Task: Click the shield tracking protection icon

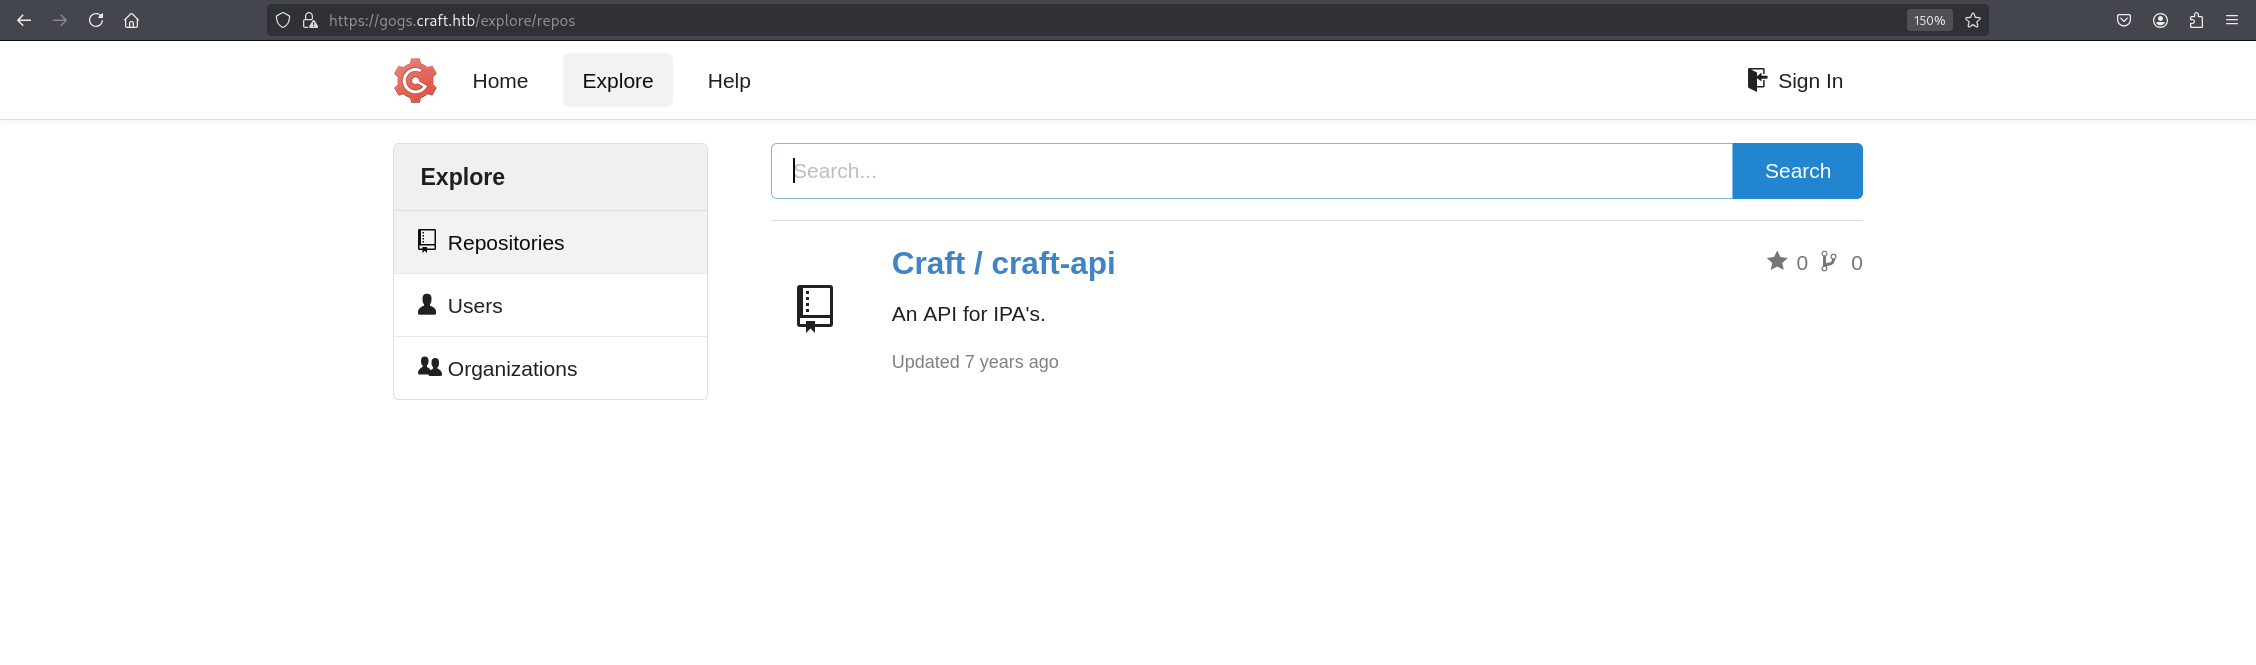Action: [x=283, y=20]
